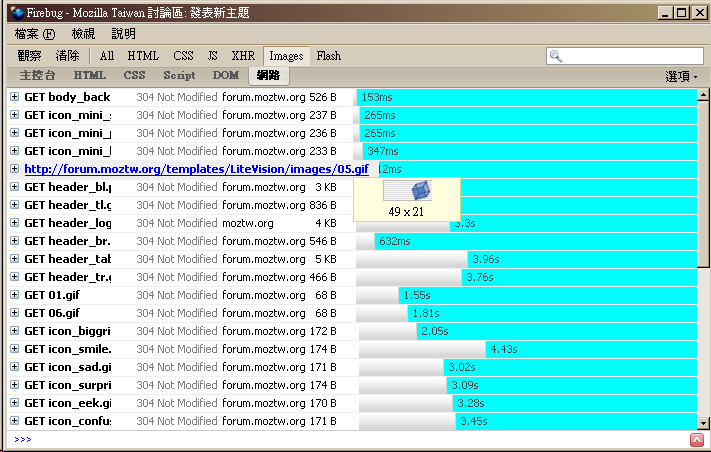Filter requests by CSS type
This screenshot has height=452, width=711.
pos(183,56)
